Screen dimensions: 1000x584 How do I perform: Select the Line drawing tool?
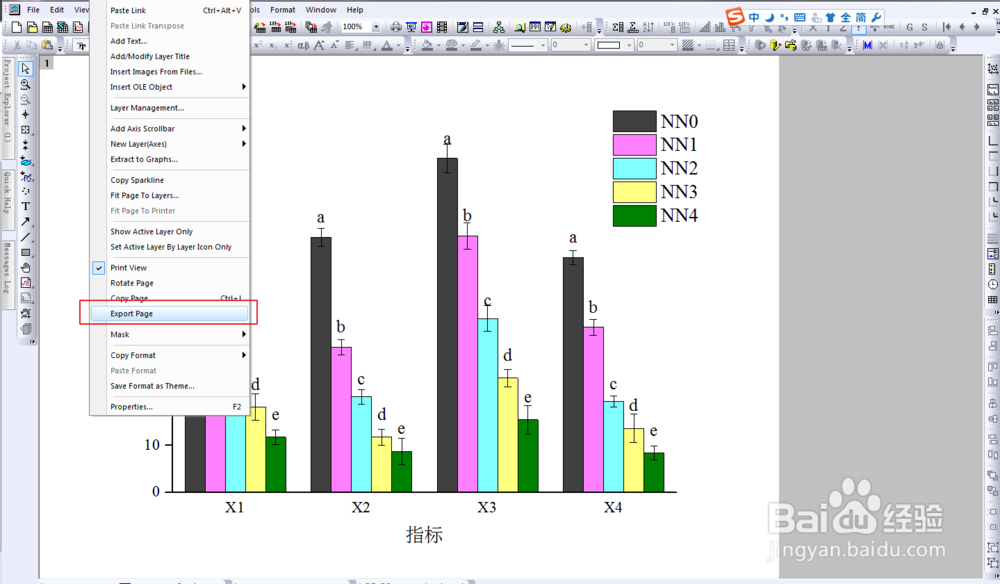pos(26,237)
